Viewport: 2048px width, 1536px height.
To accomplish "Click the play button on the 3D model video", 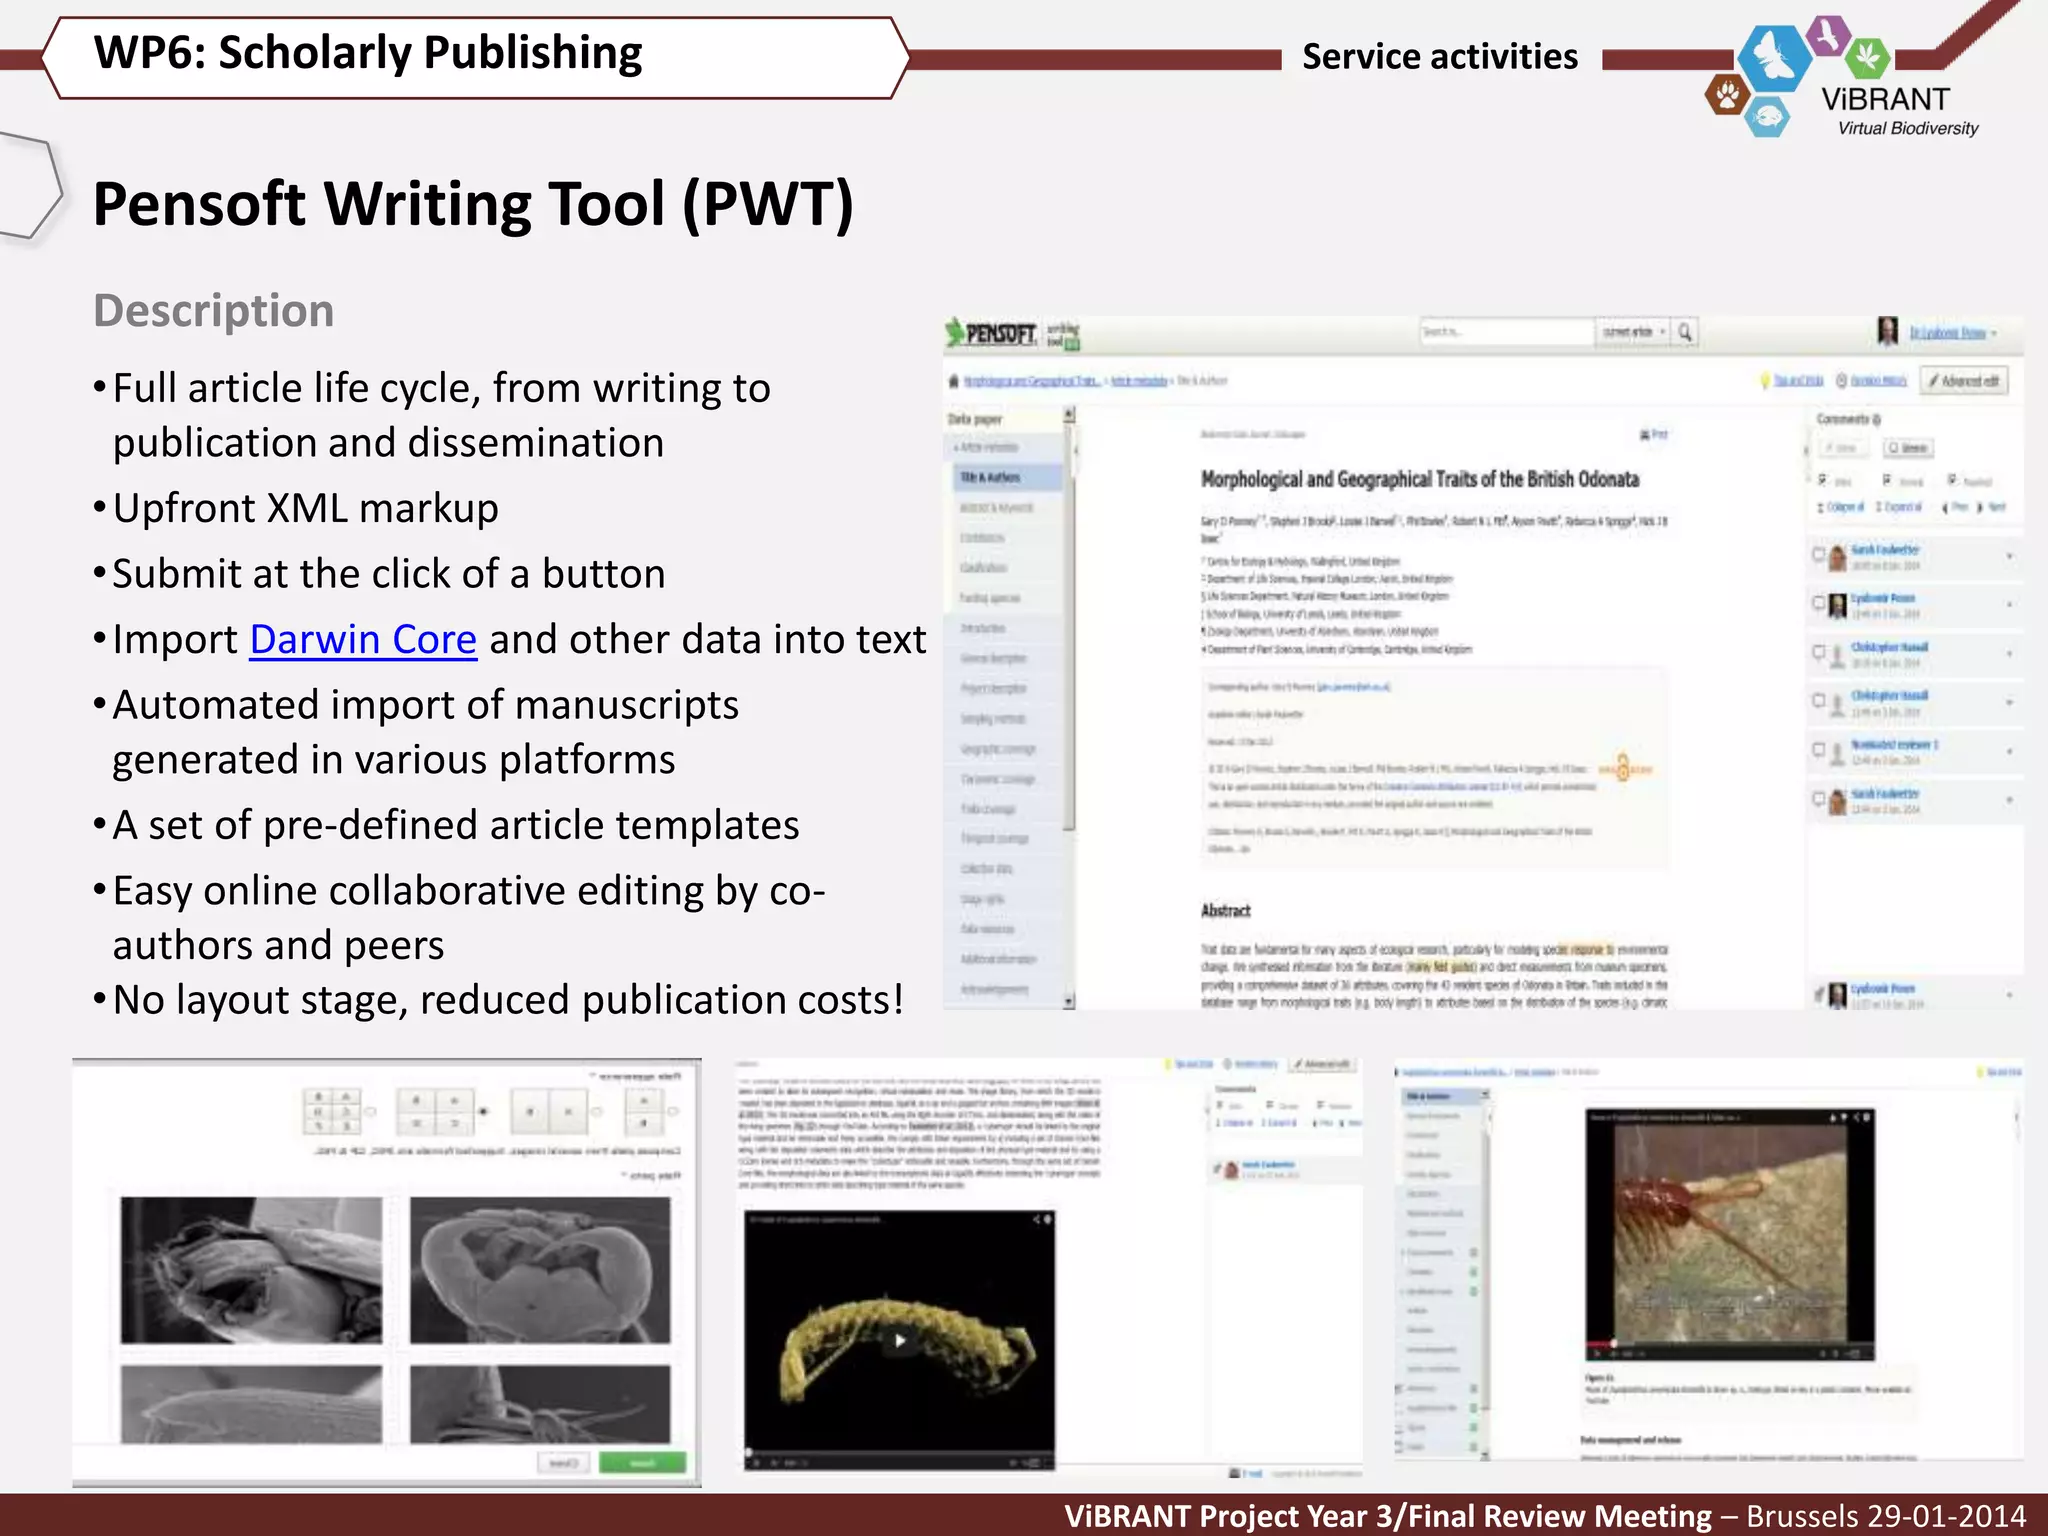I will [900, 1341].
